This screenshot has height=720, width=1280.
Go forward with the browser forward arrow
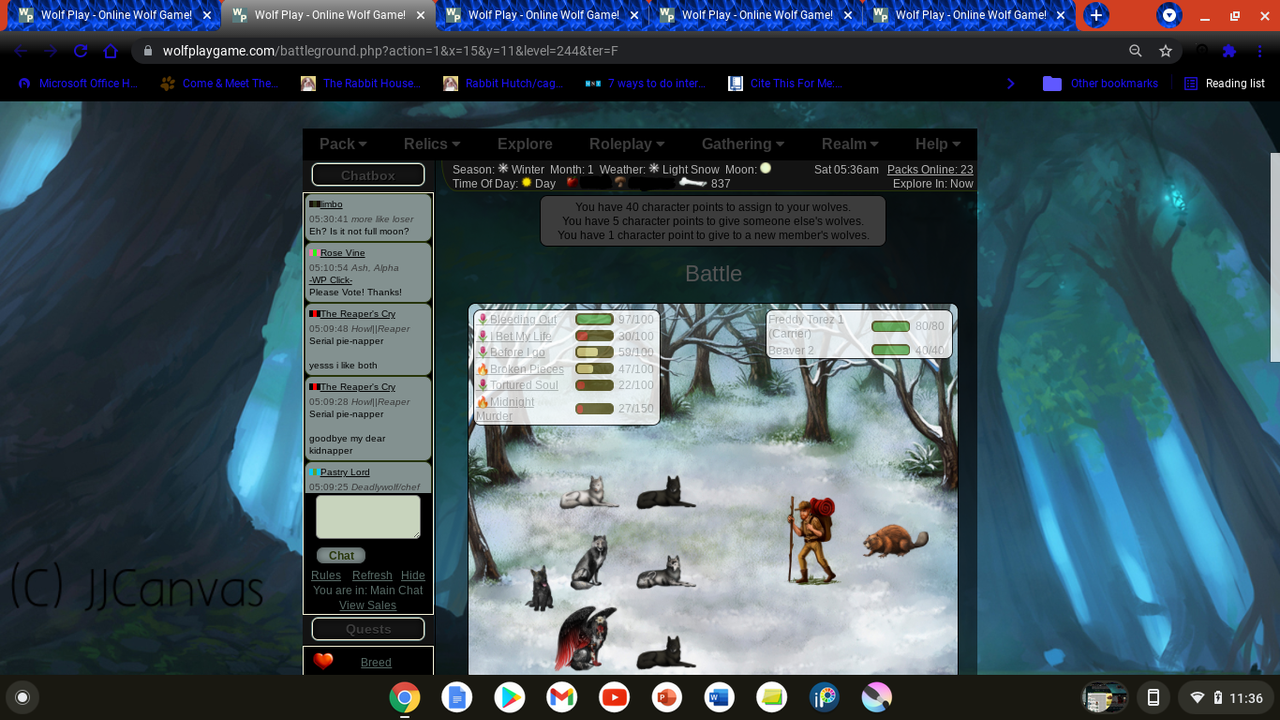(x=51, y=51)
